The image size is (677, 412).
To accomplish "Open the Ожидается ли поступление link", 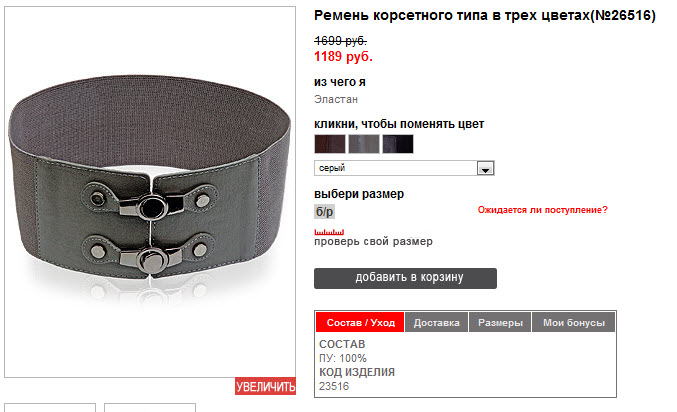I will (x=542, y=210).
